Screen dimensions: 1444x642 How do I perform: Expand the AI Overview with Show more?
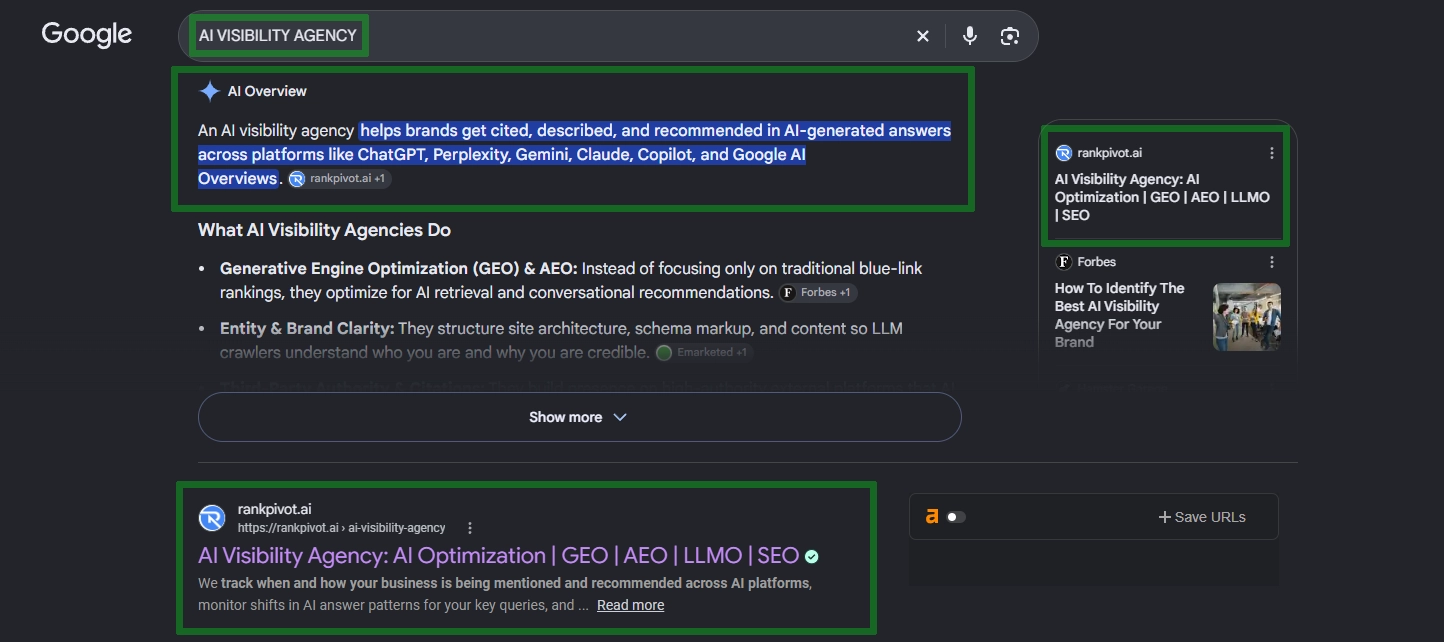coord(579,417)
